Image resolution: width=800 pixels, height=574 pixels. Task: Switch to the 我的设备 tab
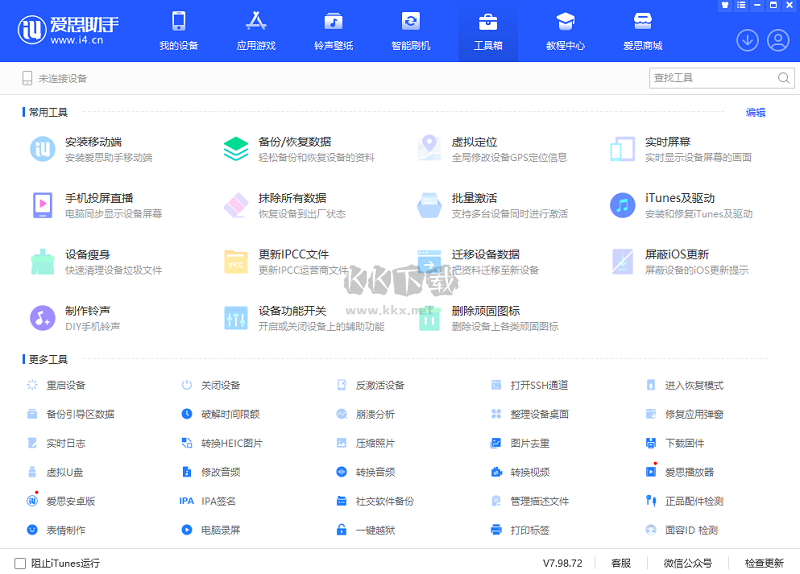pyautogui.click(x=179, y=30)
